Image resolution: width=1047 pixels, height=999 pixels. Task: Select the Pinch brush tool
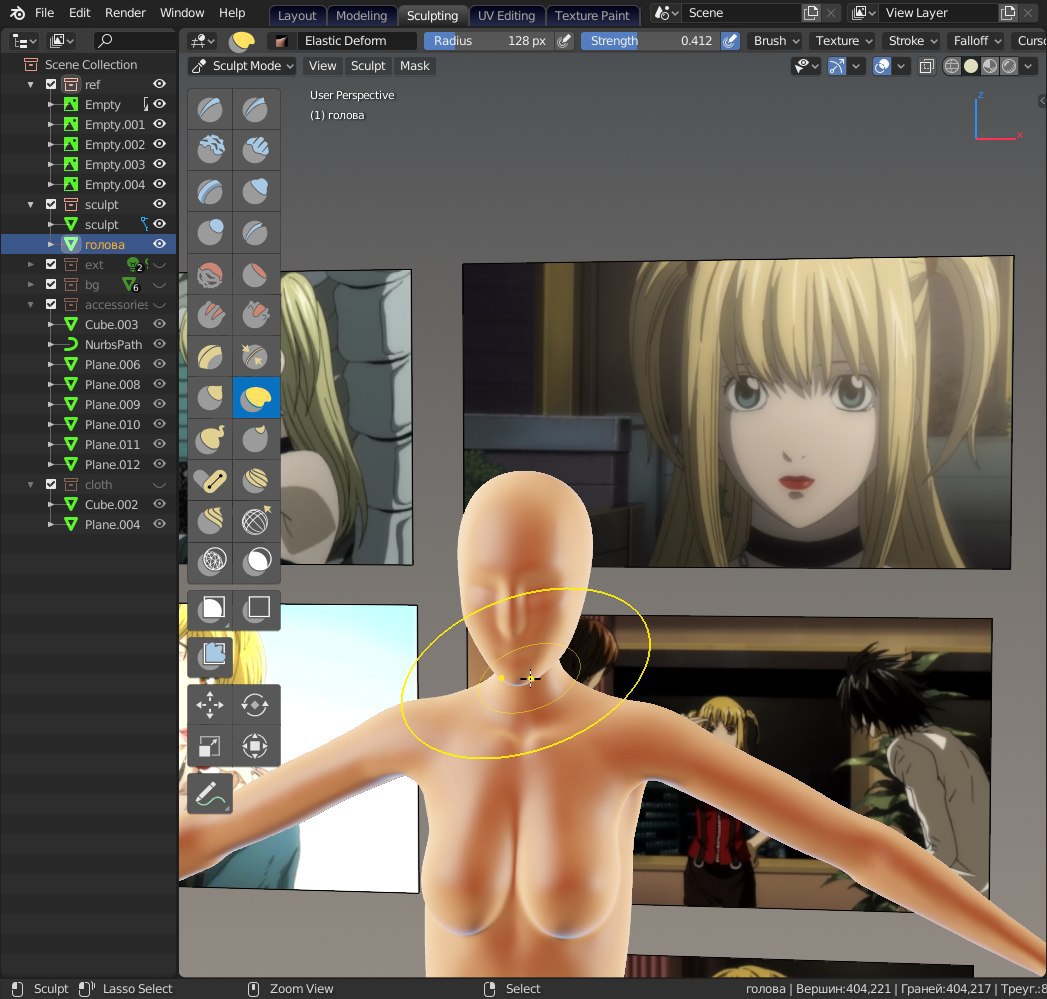point(255,357)
